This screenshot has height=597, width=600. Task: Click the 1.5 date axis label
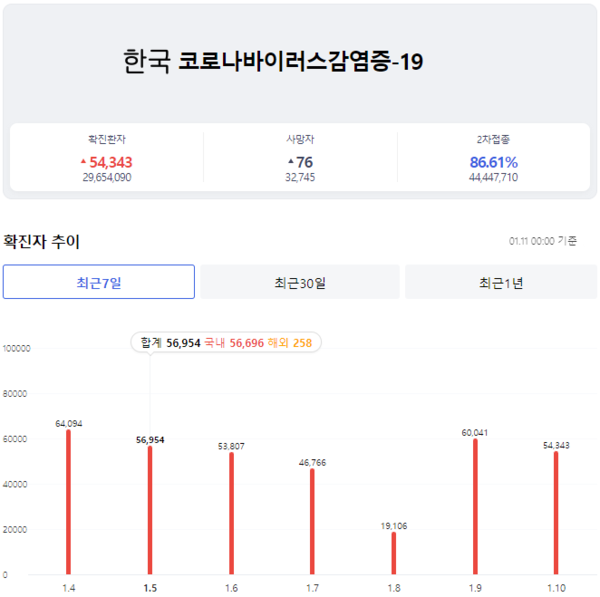pos(150,588)
